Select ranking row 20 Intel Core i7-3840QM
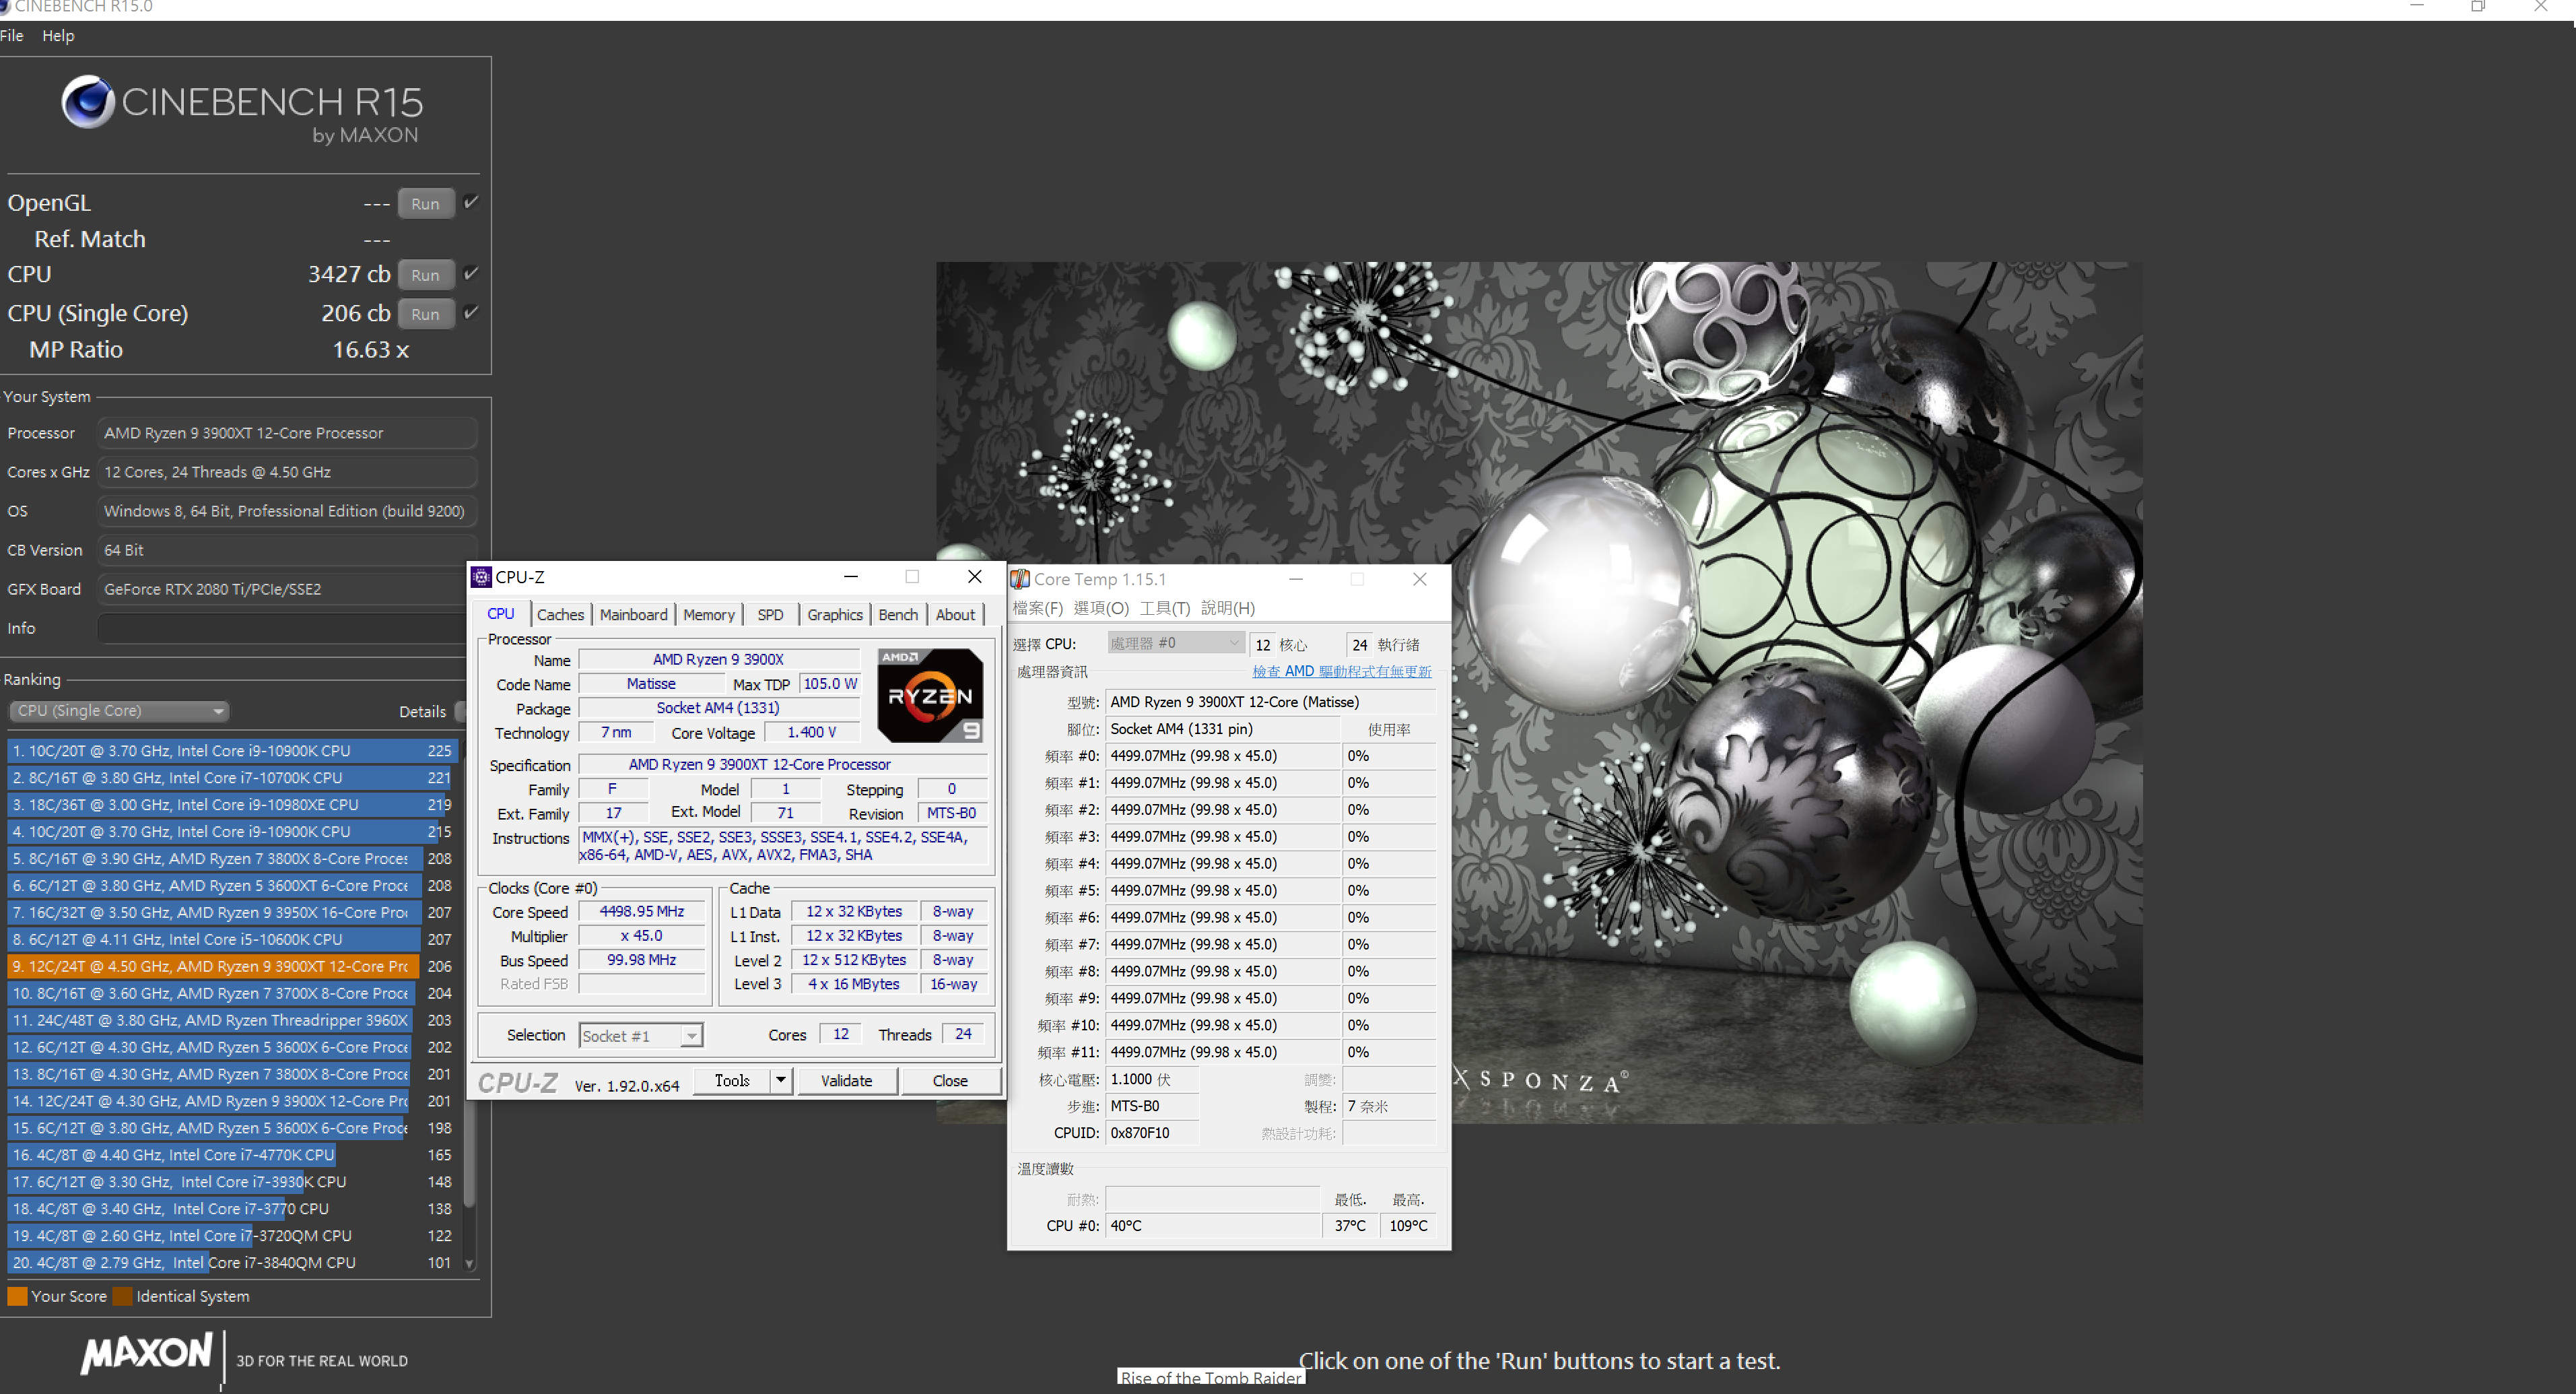2576x1394 pixels. (x=232, y=1262)
